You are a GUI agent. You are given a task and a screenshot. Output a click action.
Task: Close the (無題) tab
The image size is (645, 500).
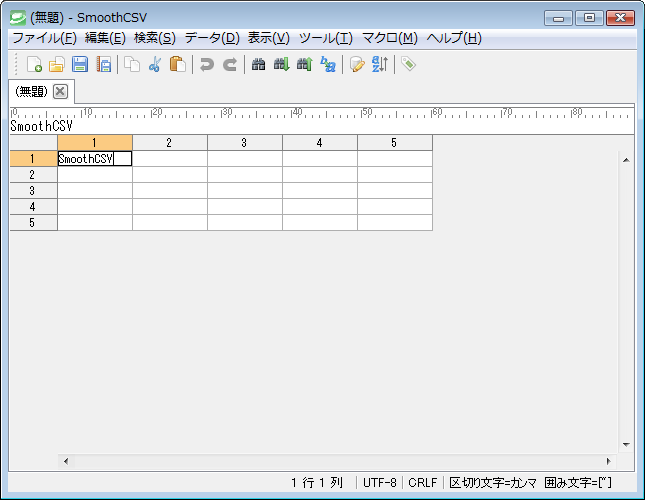pos(60,91)
